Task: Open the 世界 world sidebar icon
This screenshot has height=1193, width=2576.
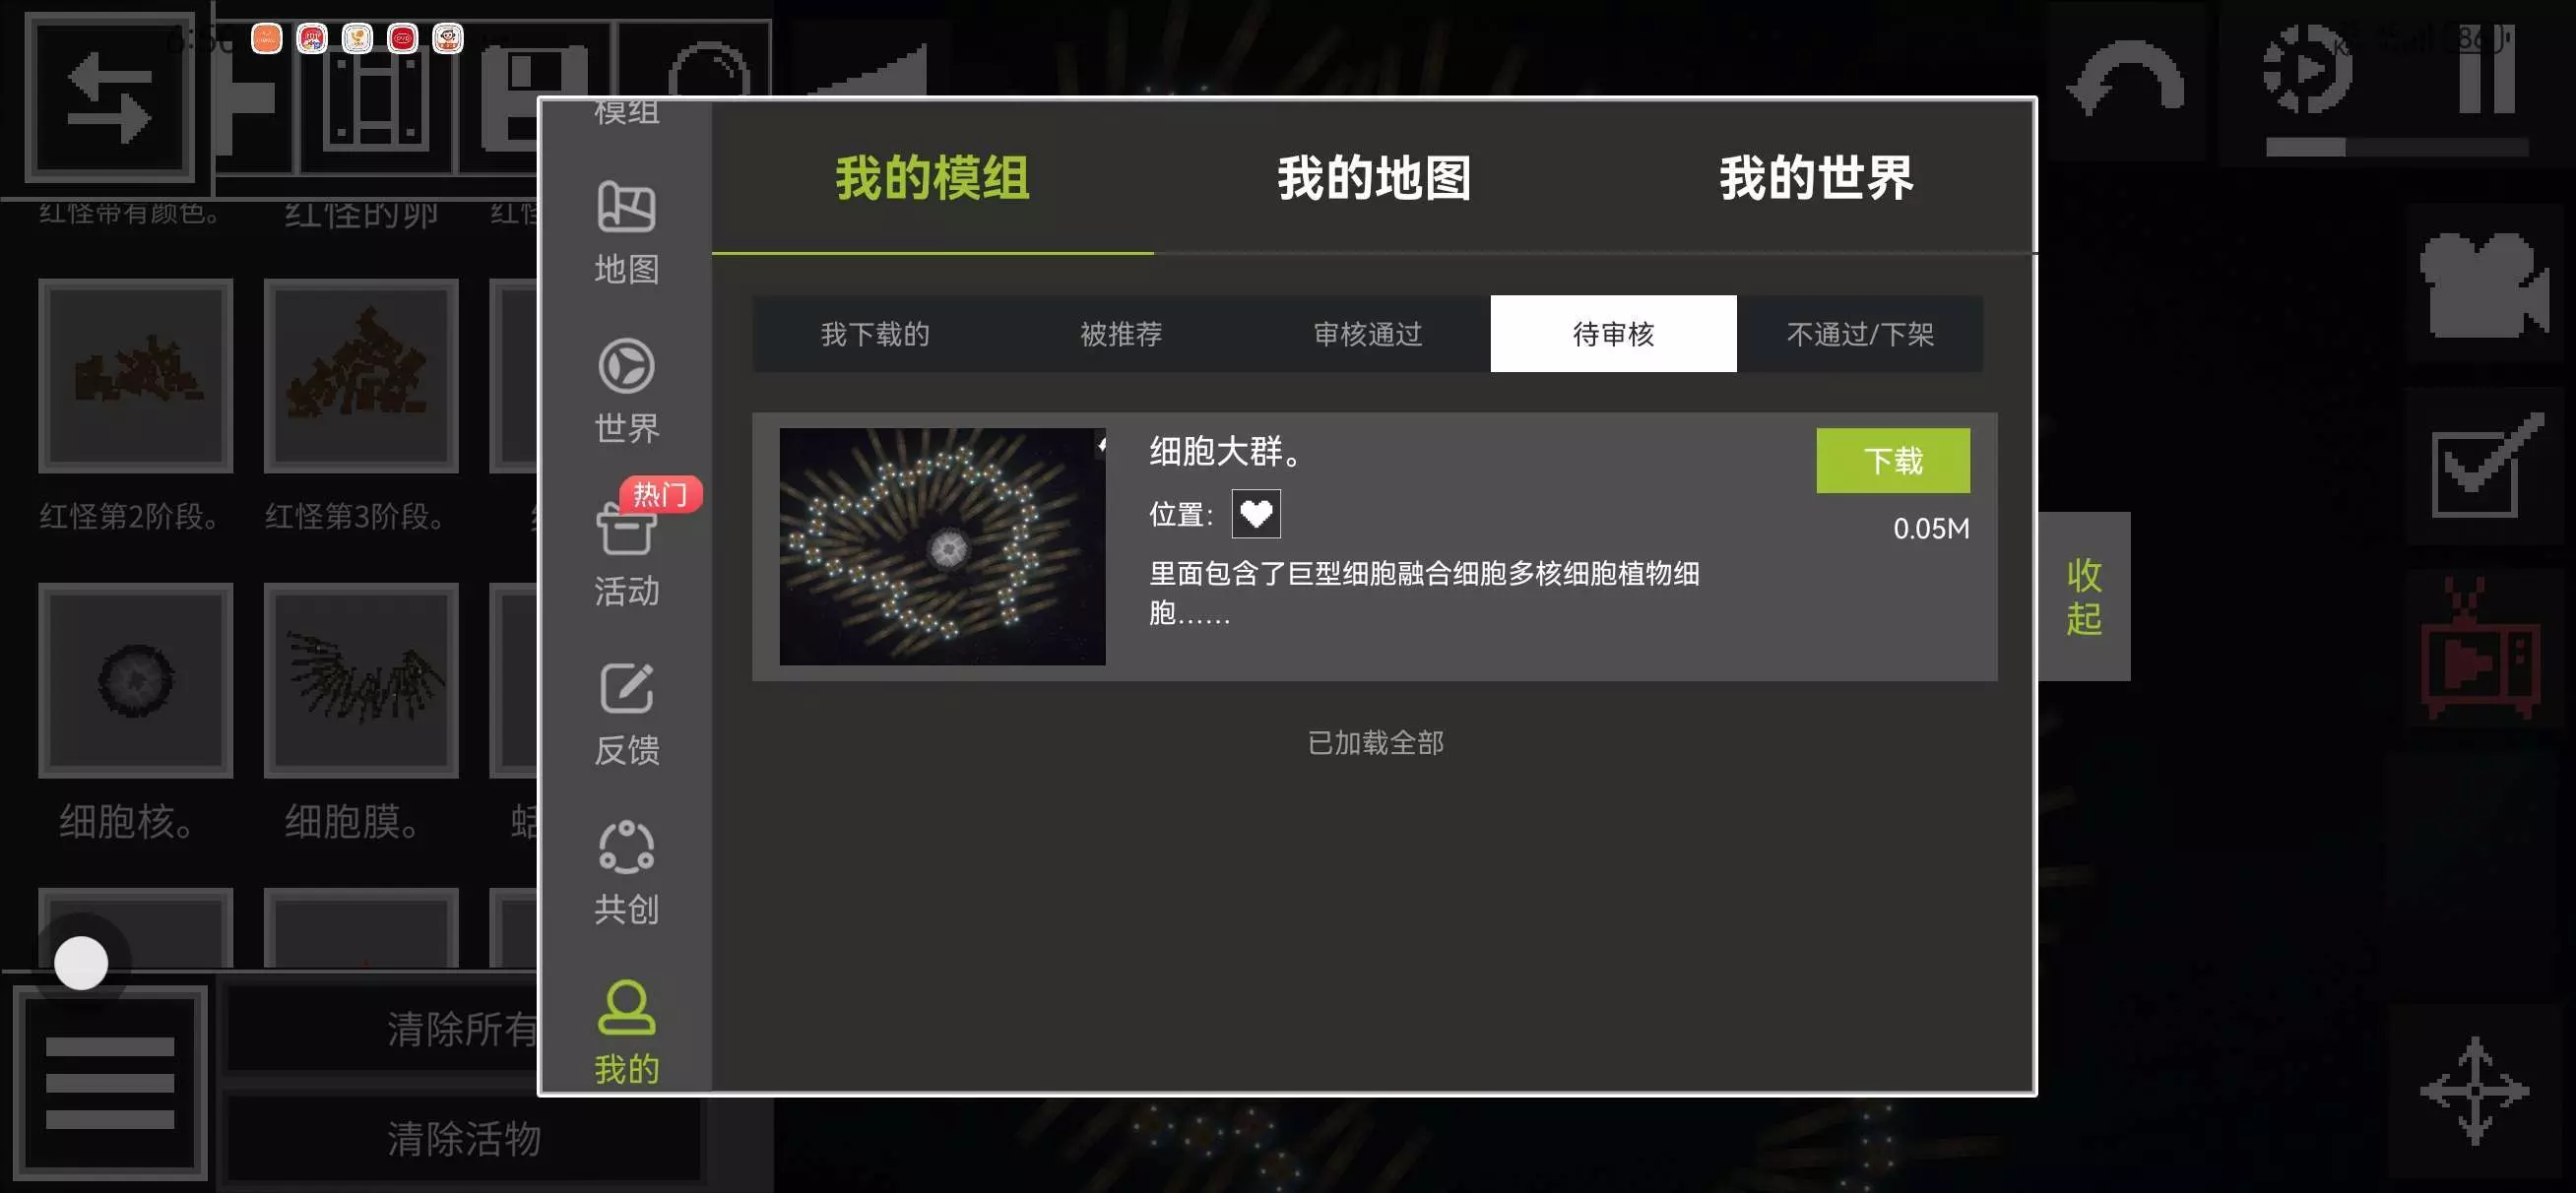Action: pyautogui.click(x=626, y=392)
